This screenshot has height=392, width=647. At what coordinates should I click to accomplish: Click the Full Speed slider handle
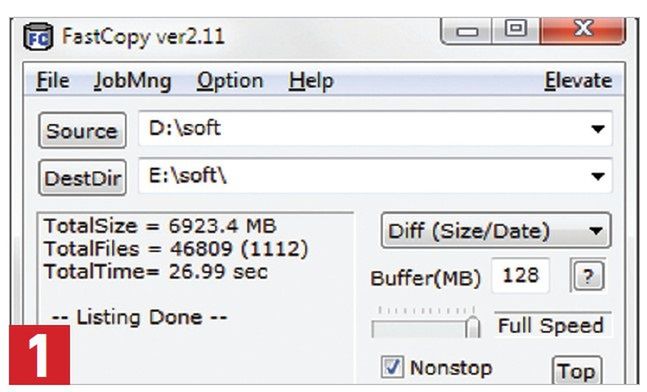coord(473,327)
